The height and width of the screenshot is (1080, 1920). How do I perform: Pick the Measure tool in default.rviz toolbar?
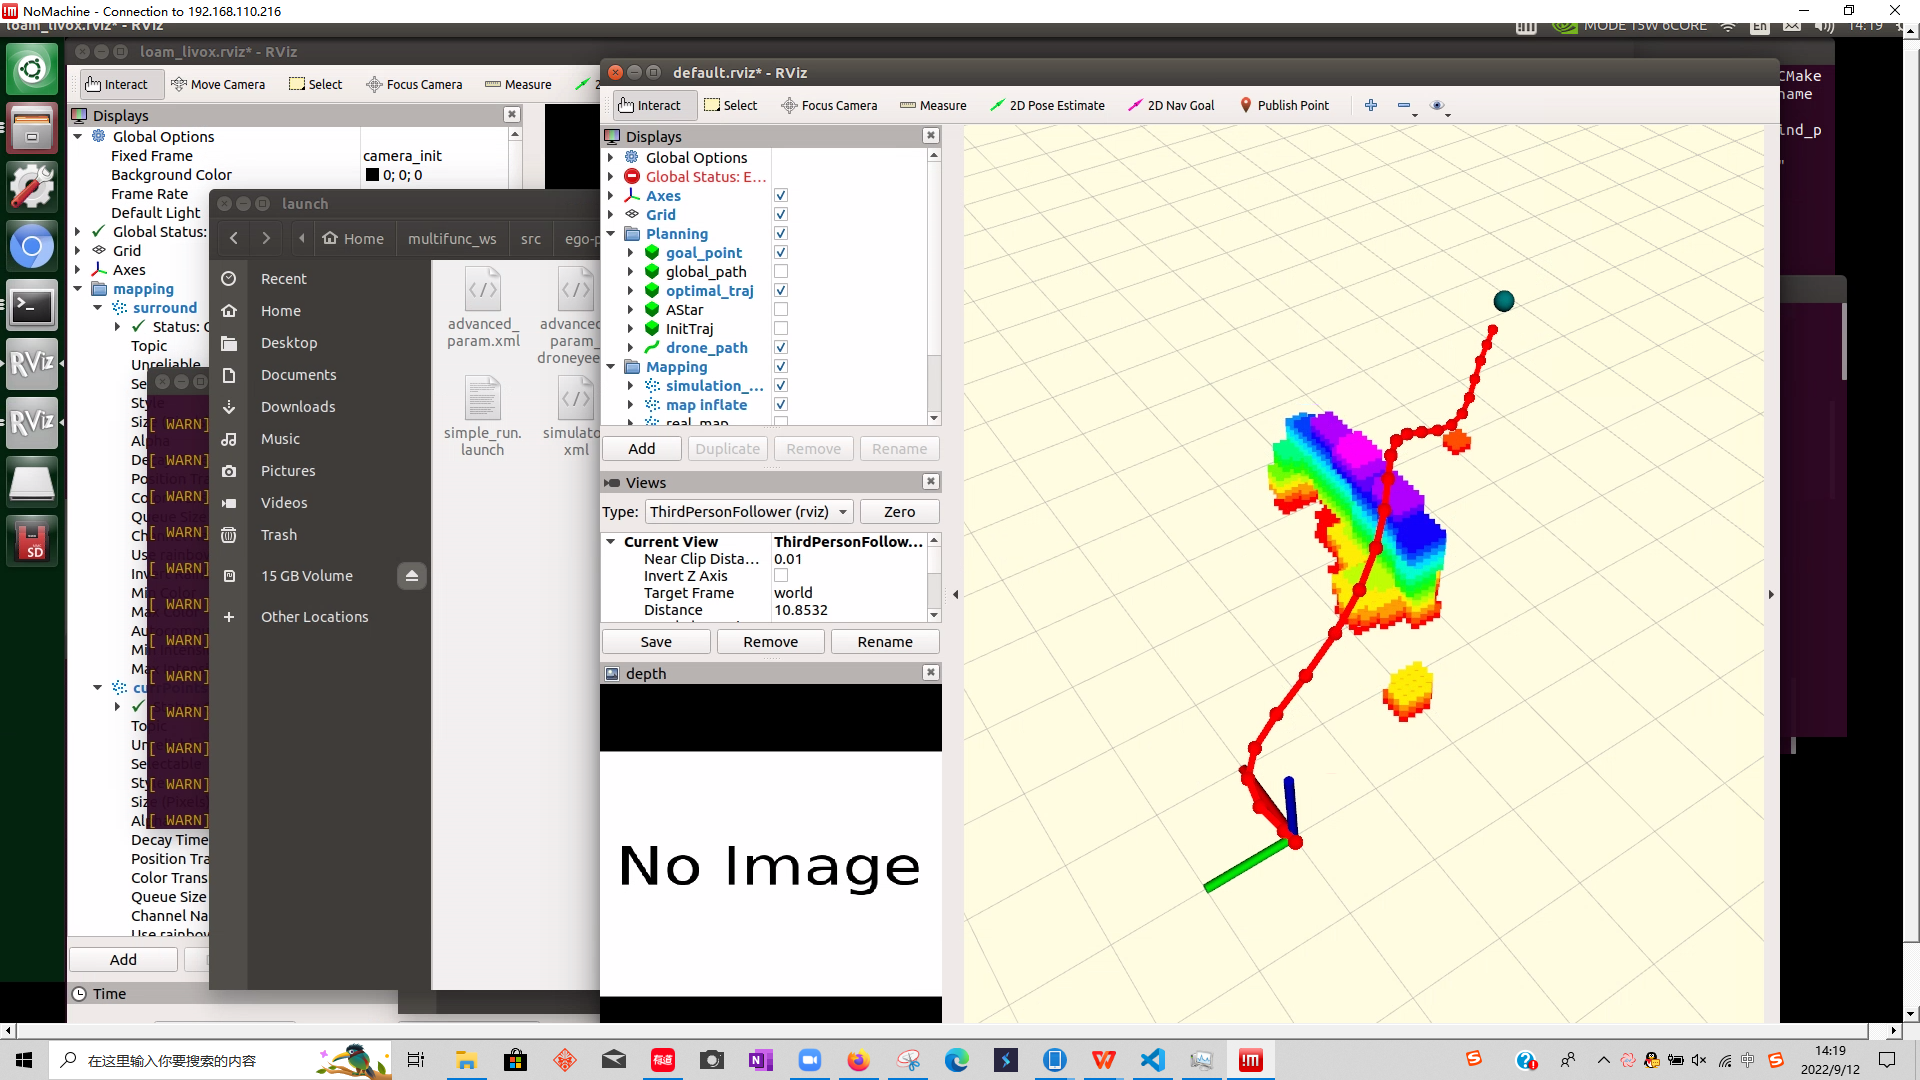pos(933,105)
